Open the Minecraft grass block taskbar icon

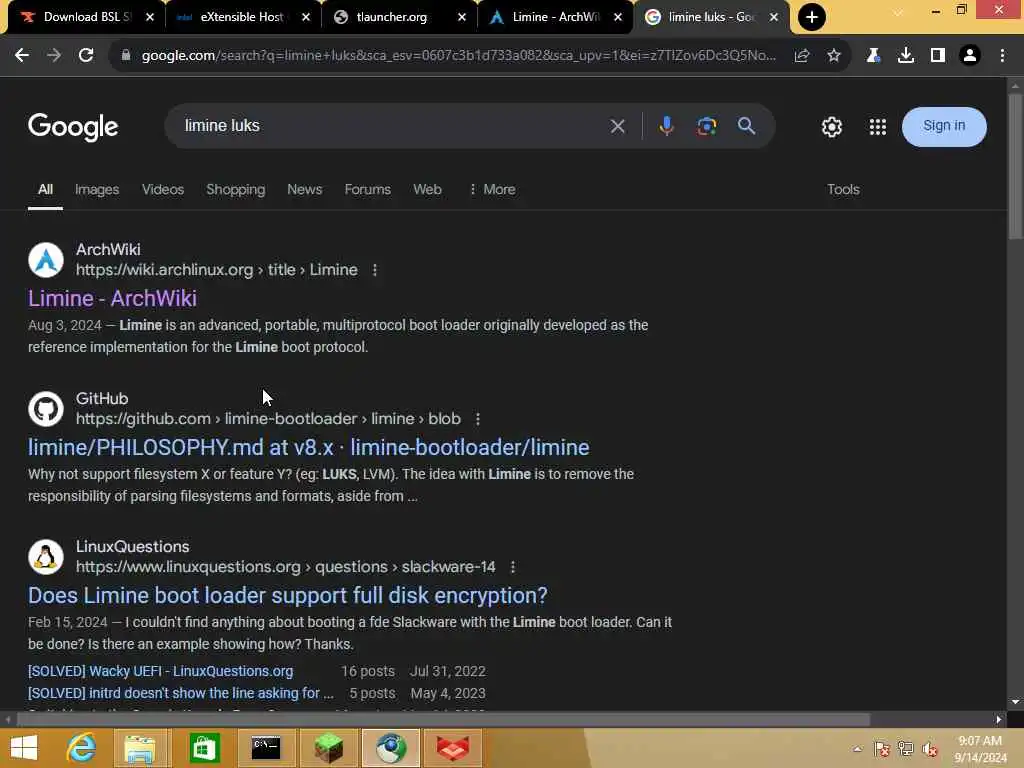[328, 748]
